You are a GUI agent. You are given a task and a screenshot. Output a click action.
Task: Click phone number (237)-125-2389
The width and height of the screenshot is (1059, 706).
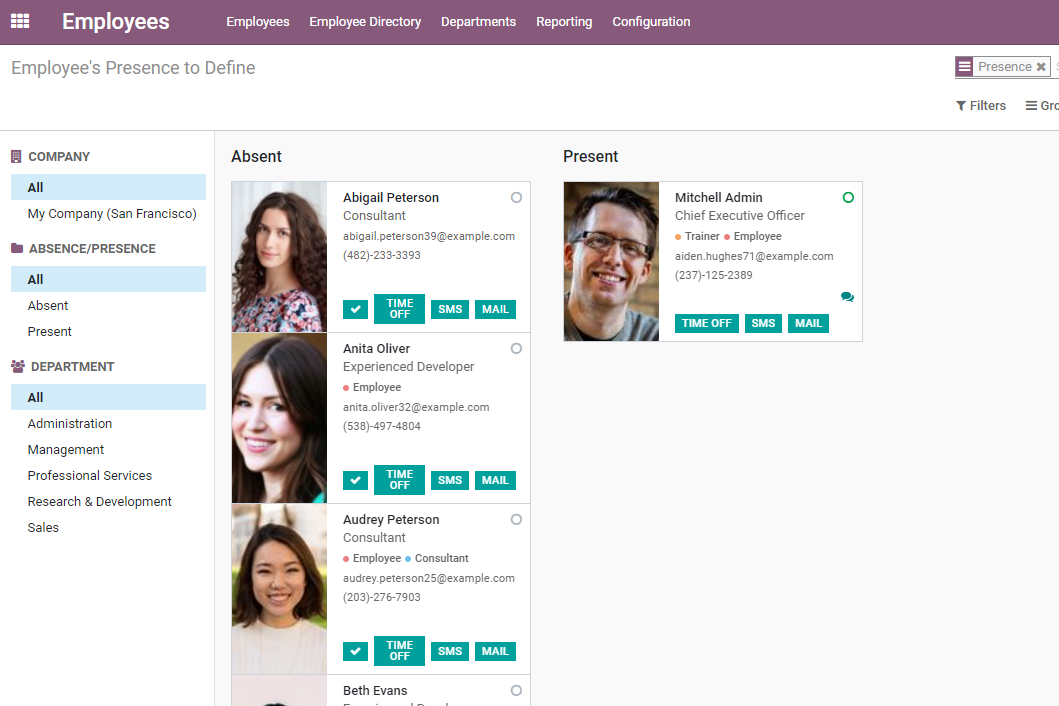(x=713, y=275)
